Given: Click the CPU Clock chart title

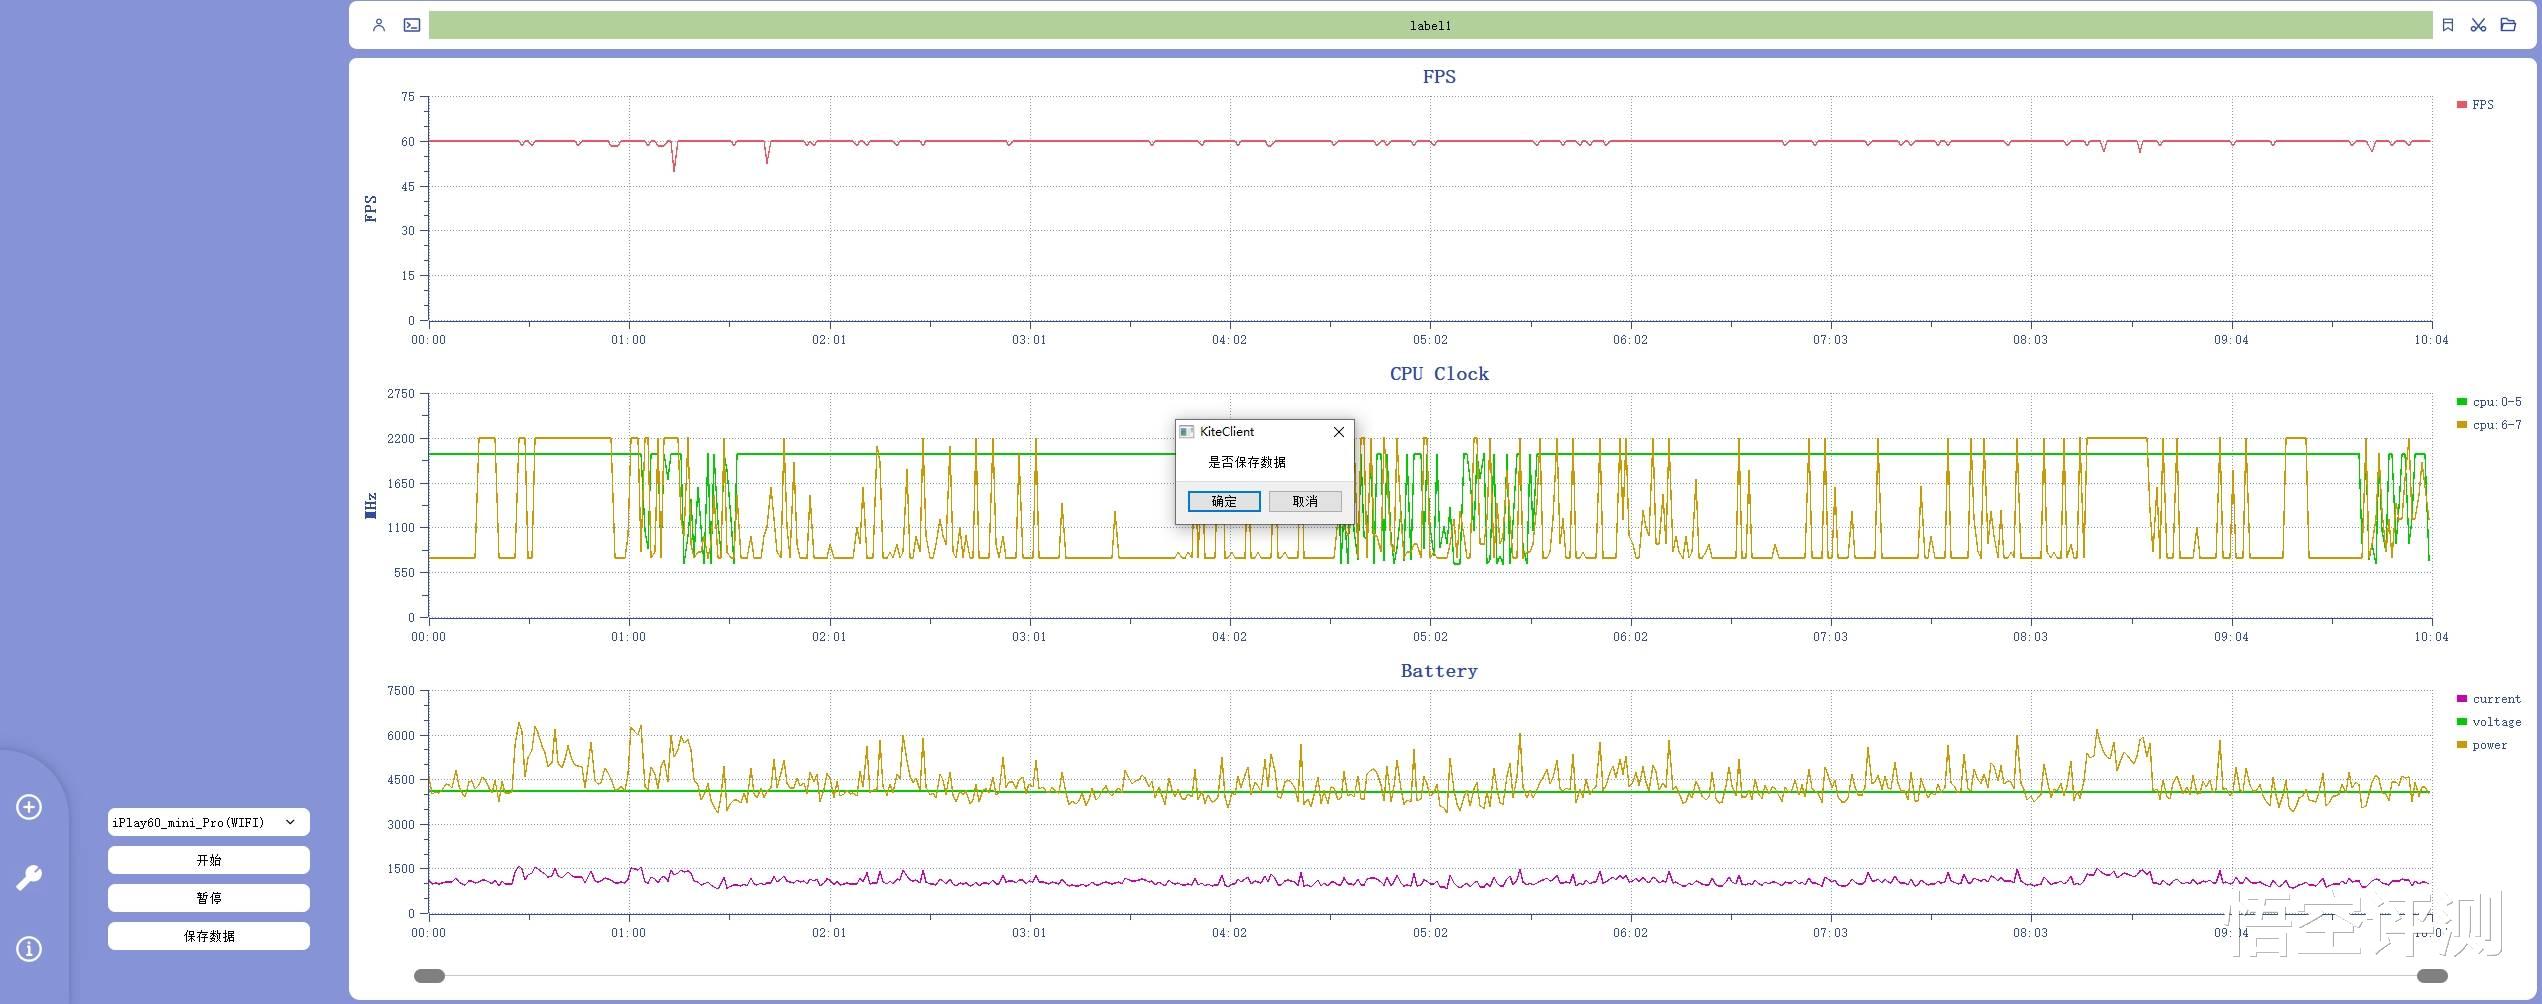Looking at the screenshot, I should 1439,374.
